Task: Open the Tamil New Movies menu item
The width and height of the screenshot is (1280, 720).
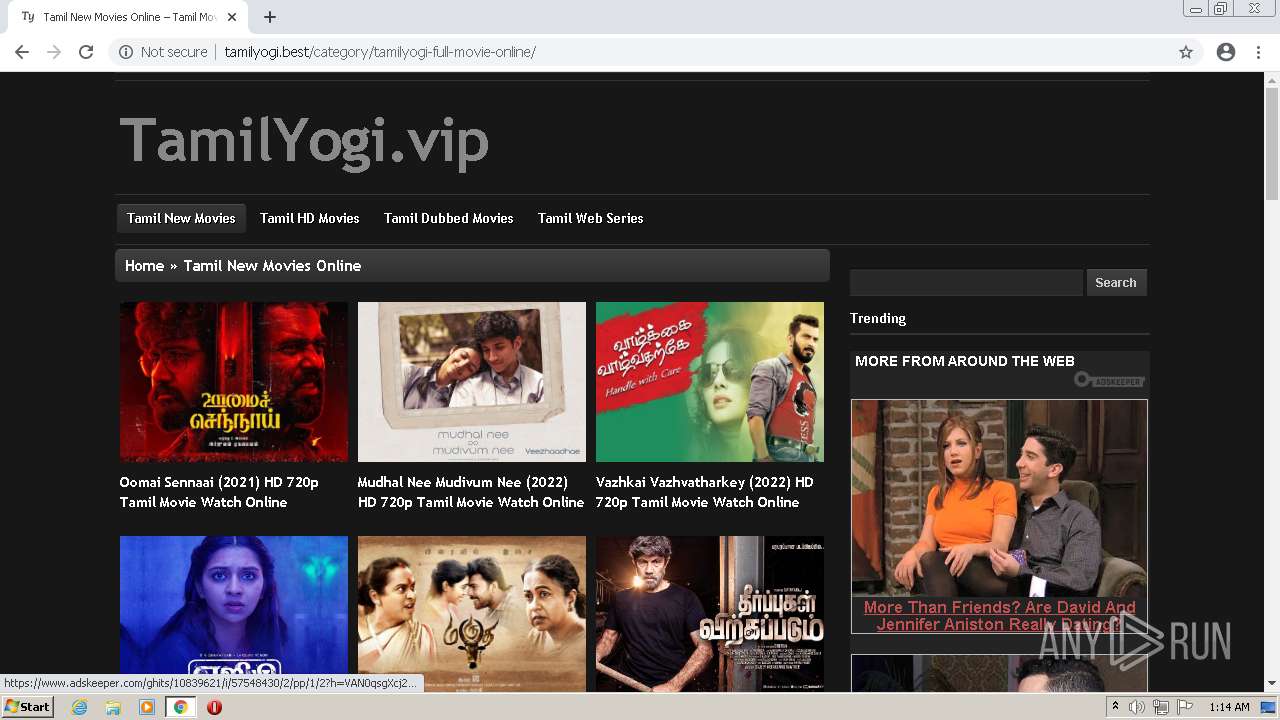Action: click(181, 218)
